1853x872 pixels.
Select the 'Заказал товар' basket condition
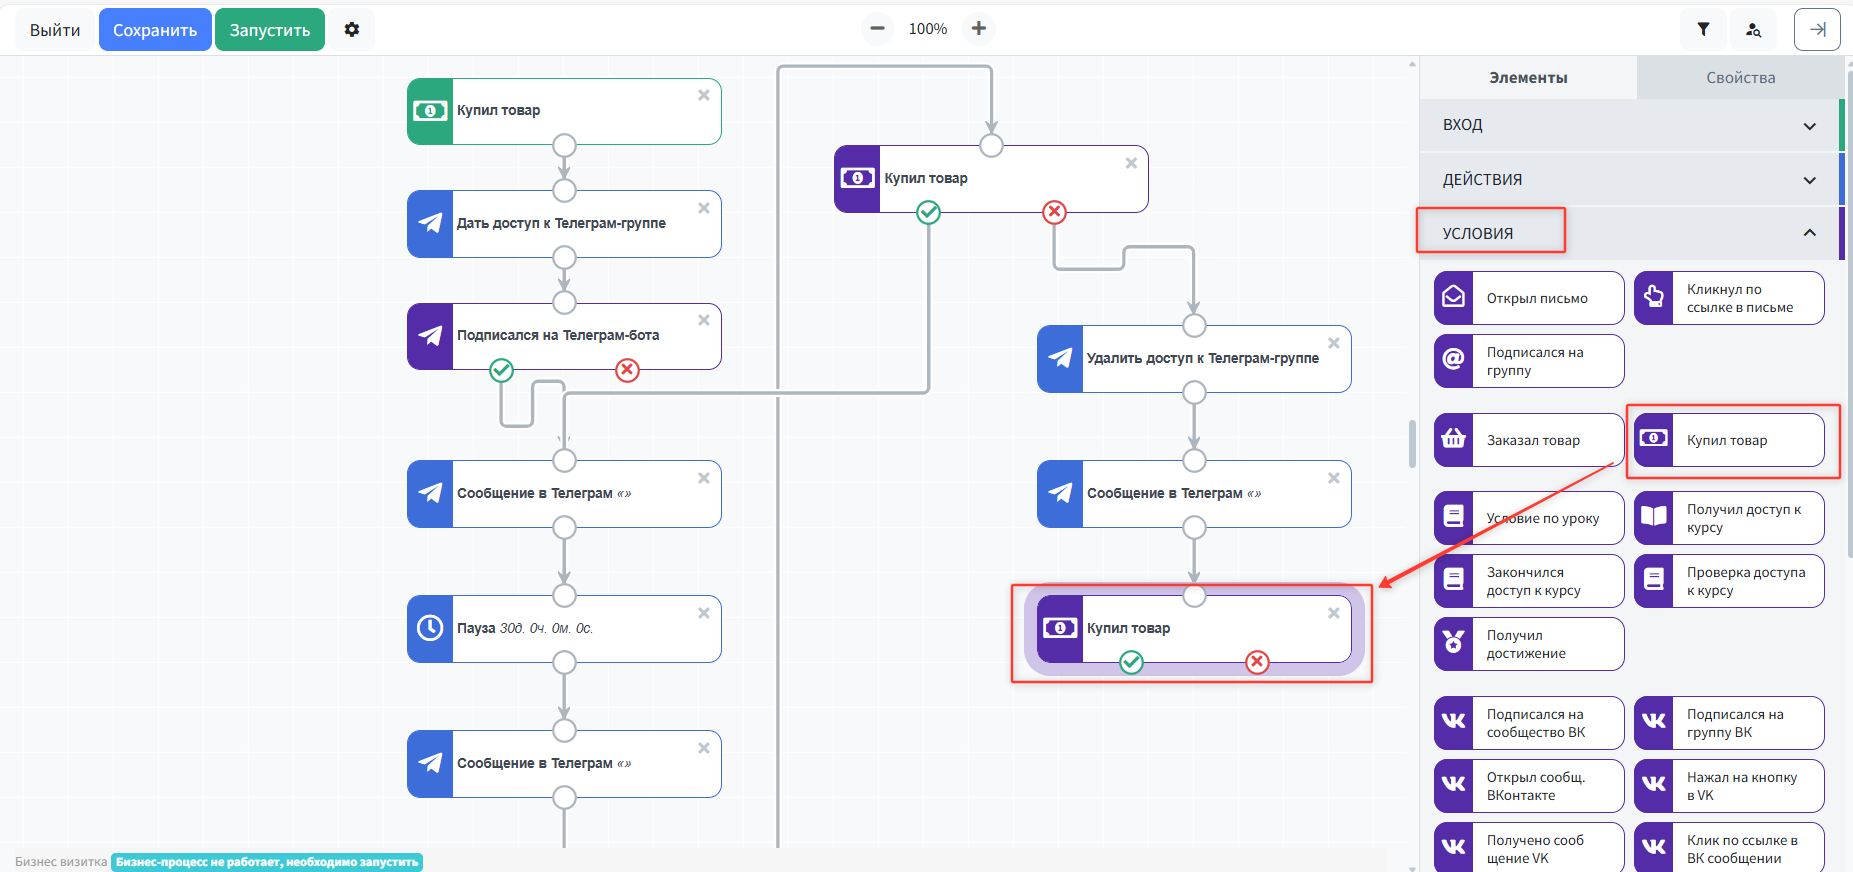[1528, 440]
